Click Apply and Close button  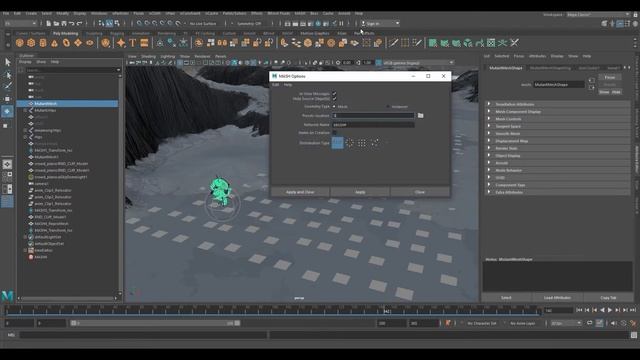click(300, 192)
